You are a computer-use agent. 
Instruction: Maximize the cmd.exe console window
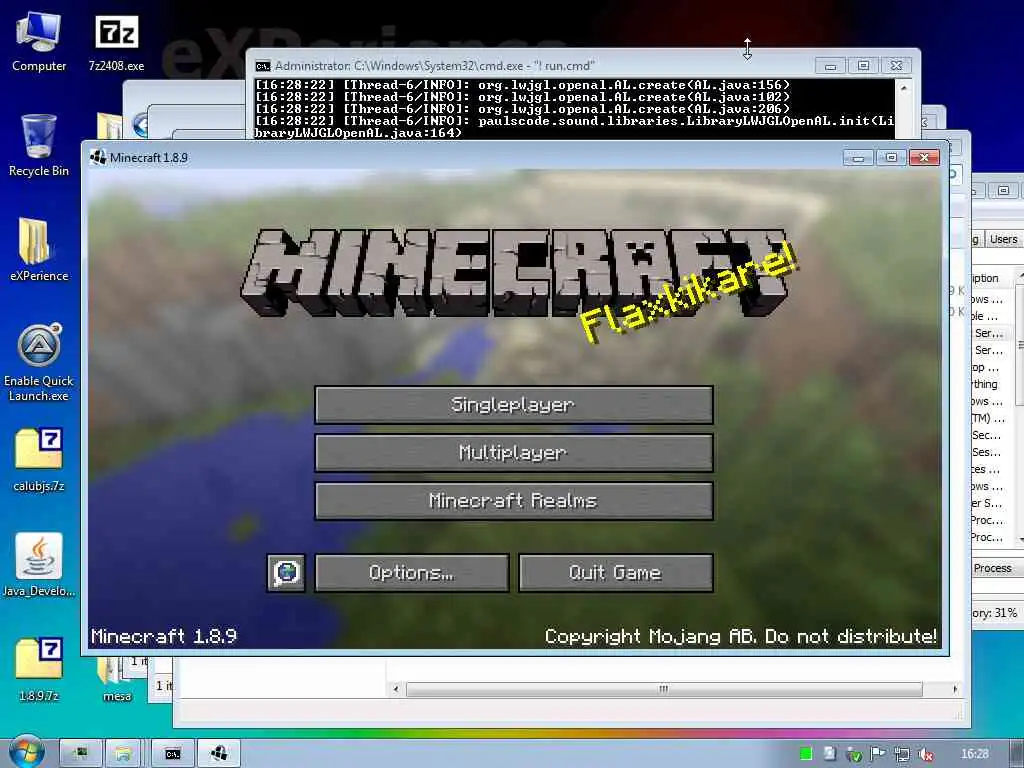point(863,66)
